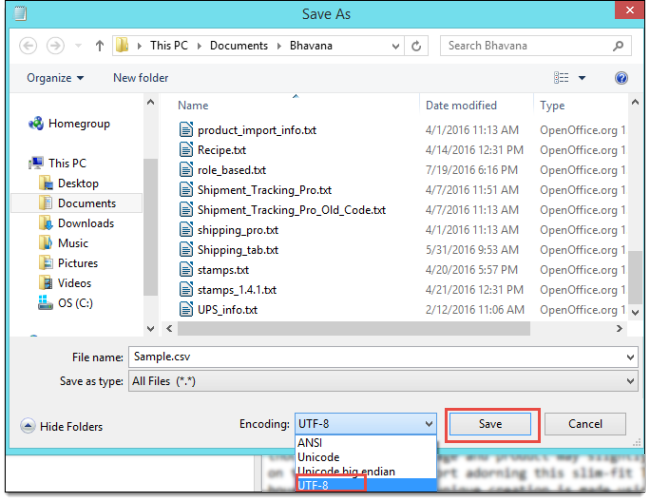Viewport: 650px width, 502px height.
Task: Go up one folder level
Action: click(x=99, y=45)
